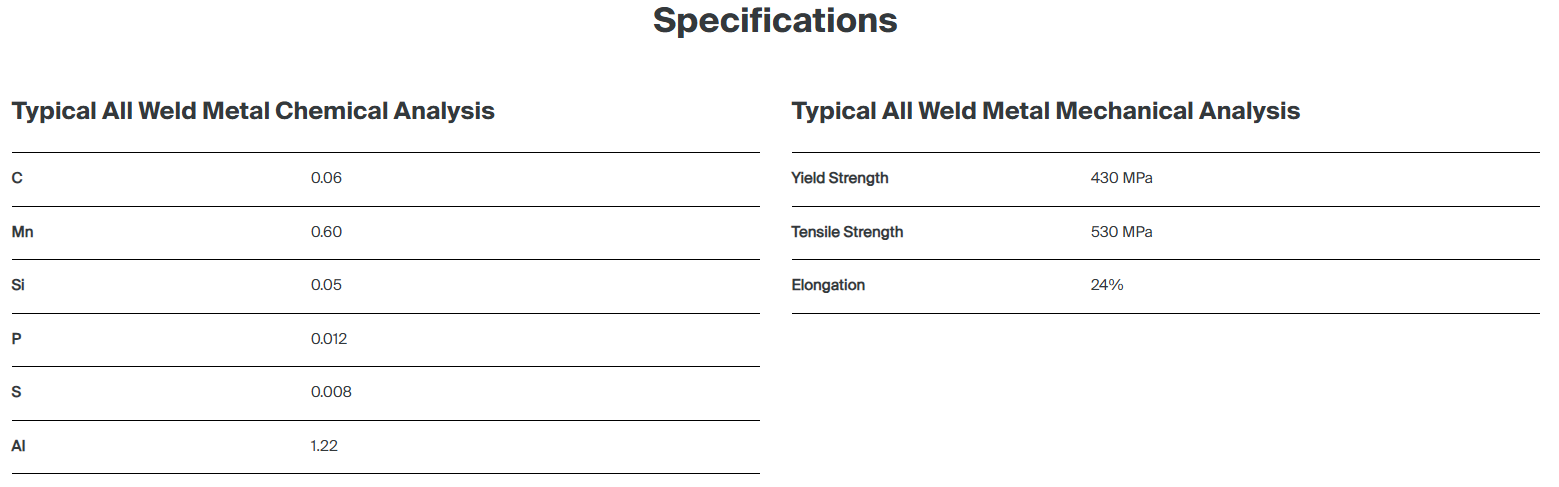The width and height of the screenshot is (1559, 487).
Task: Click the Mn element row label
Action: pyautogui.click(x=23, y=232)
